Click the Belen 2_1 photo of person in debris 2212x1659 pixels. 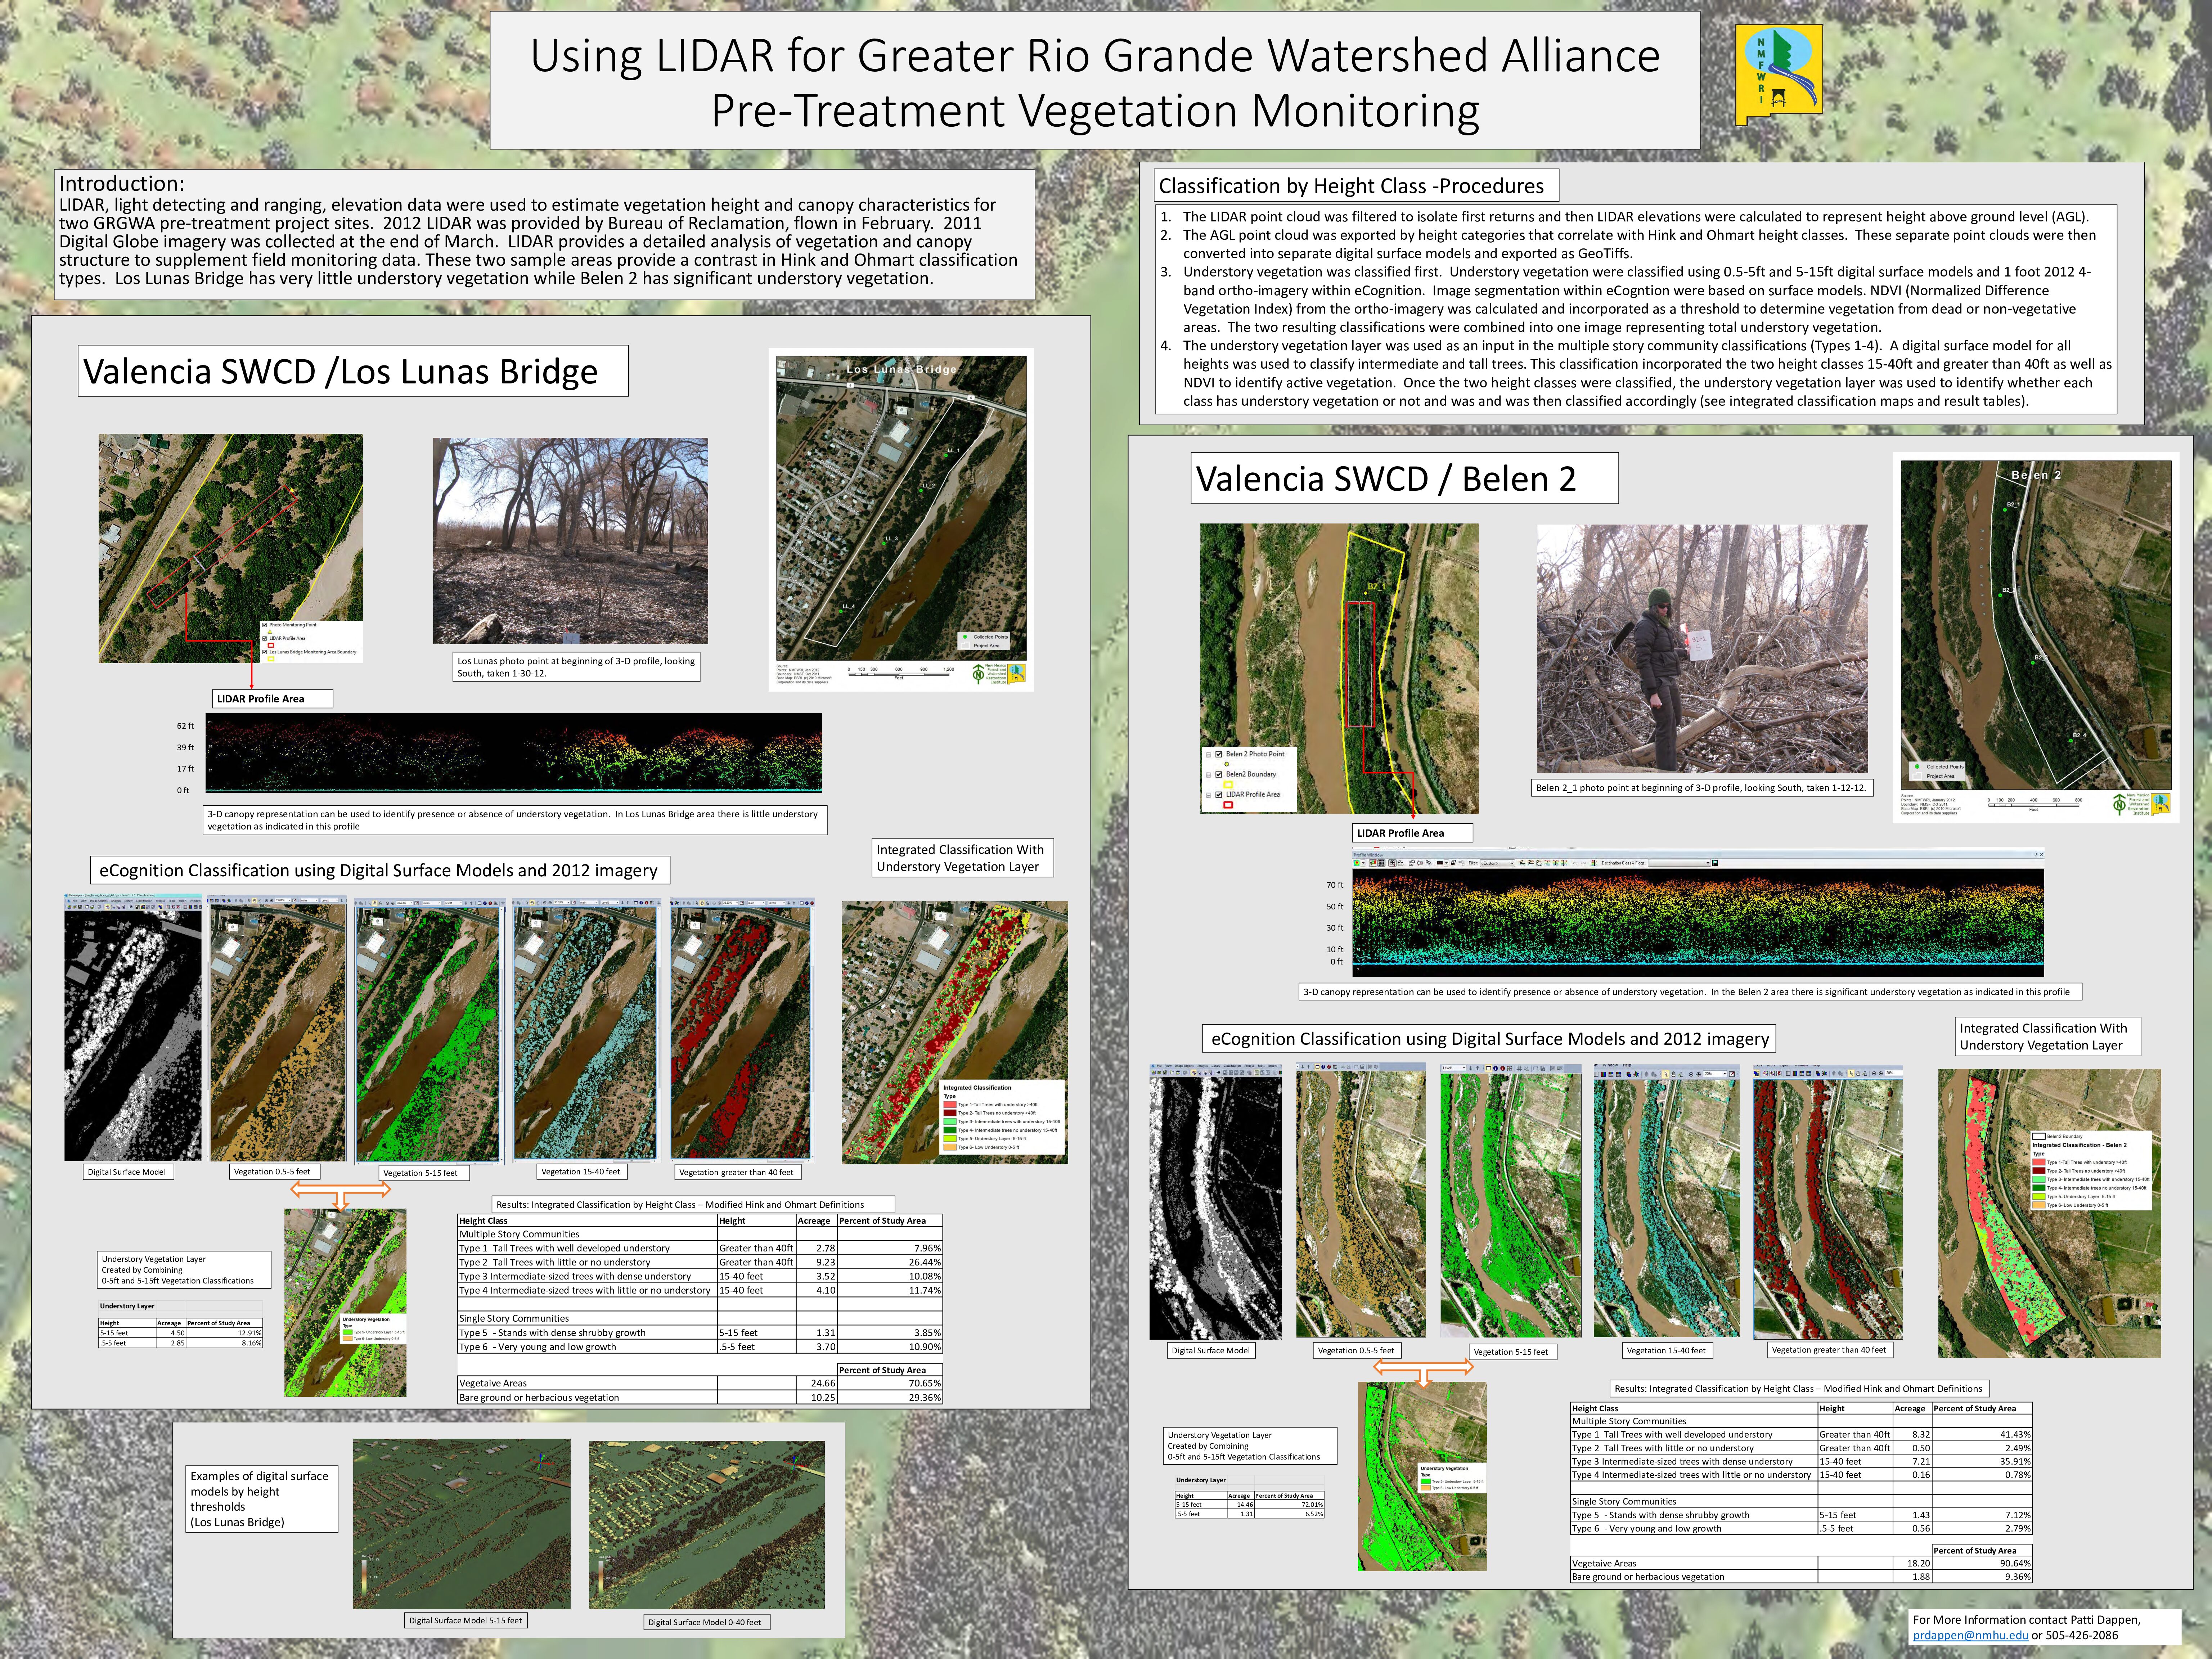tap(1702, 649)
